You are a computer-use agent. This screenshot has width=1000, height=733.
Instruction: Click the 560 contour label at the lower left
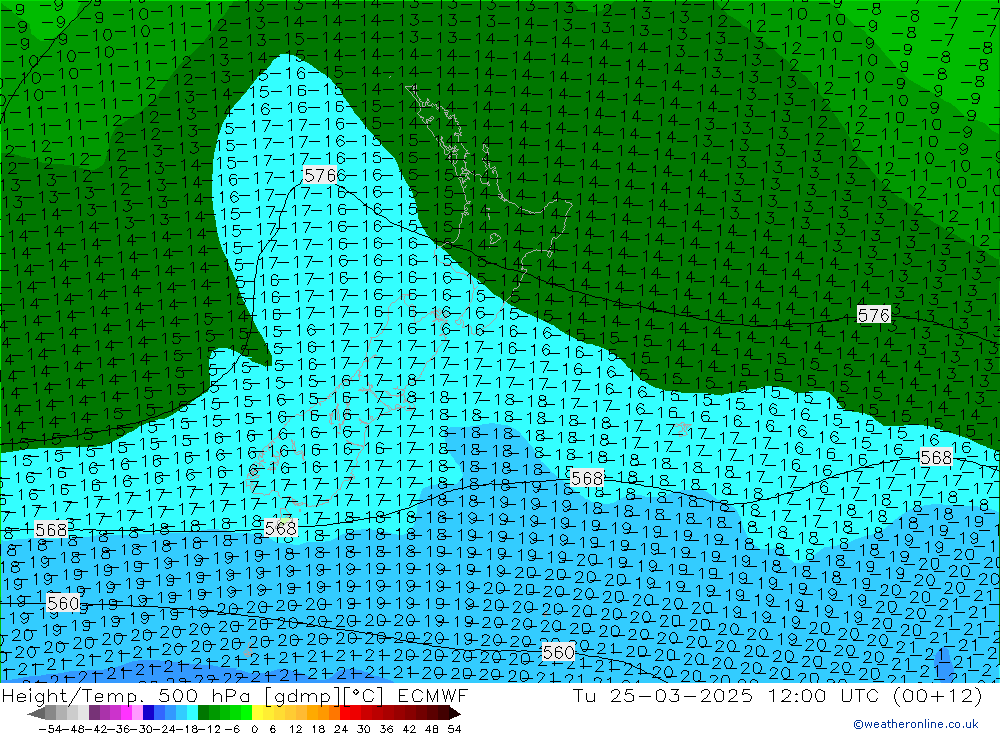[x=63, y=603]
